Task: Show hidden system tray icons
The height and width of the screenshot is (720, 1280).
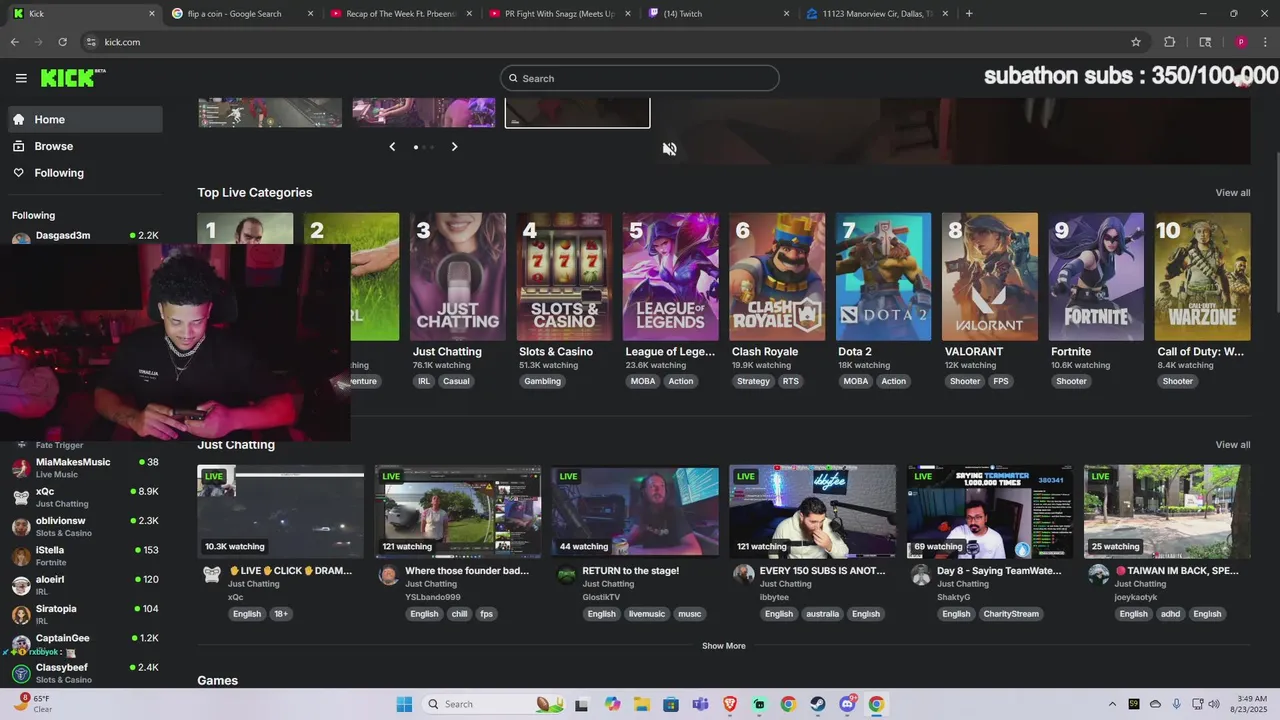Action: coord(1112,704)
